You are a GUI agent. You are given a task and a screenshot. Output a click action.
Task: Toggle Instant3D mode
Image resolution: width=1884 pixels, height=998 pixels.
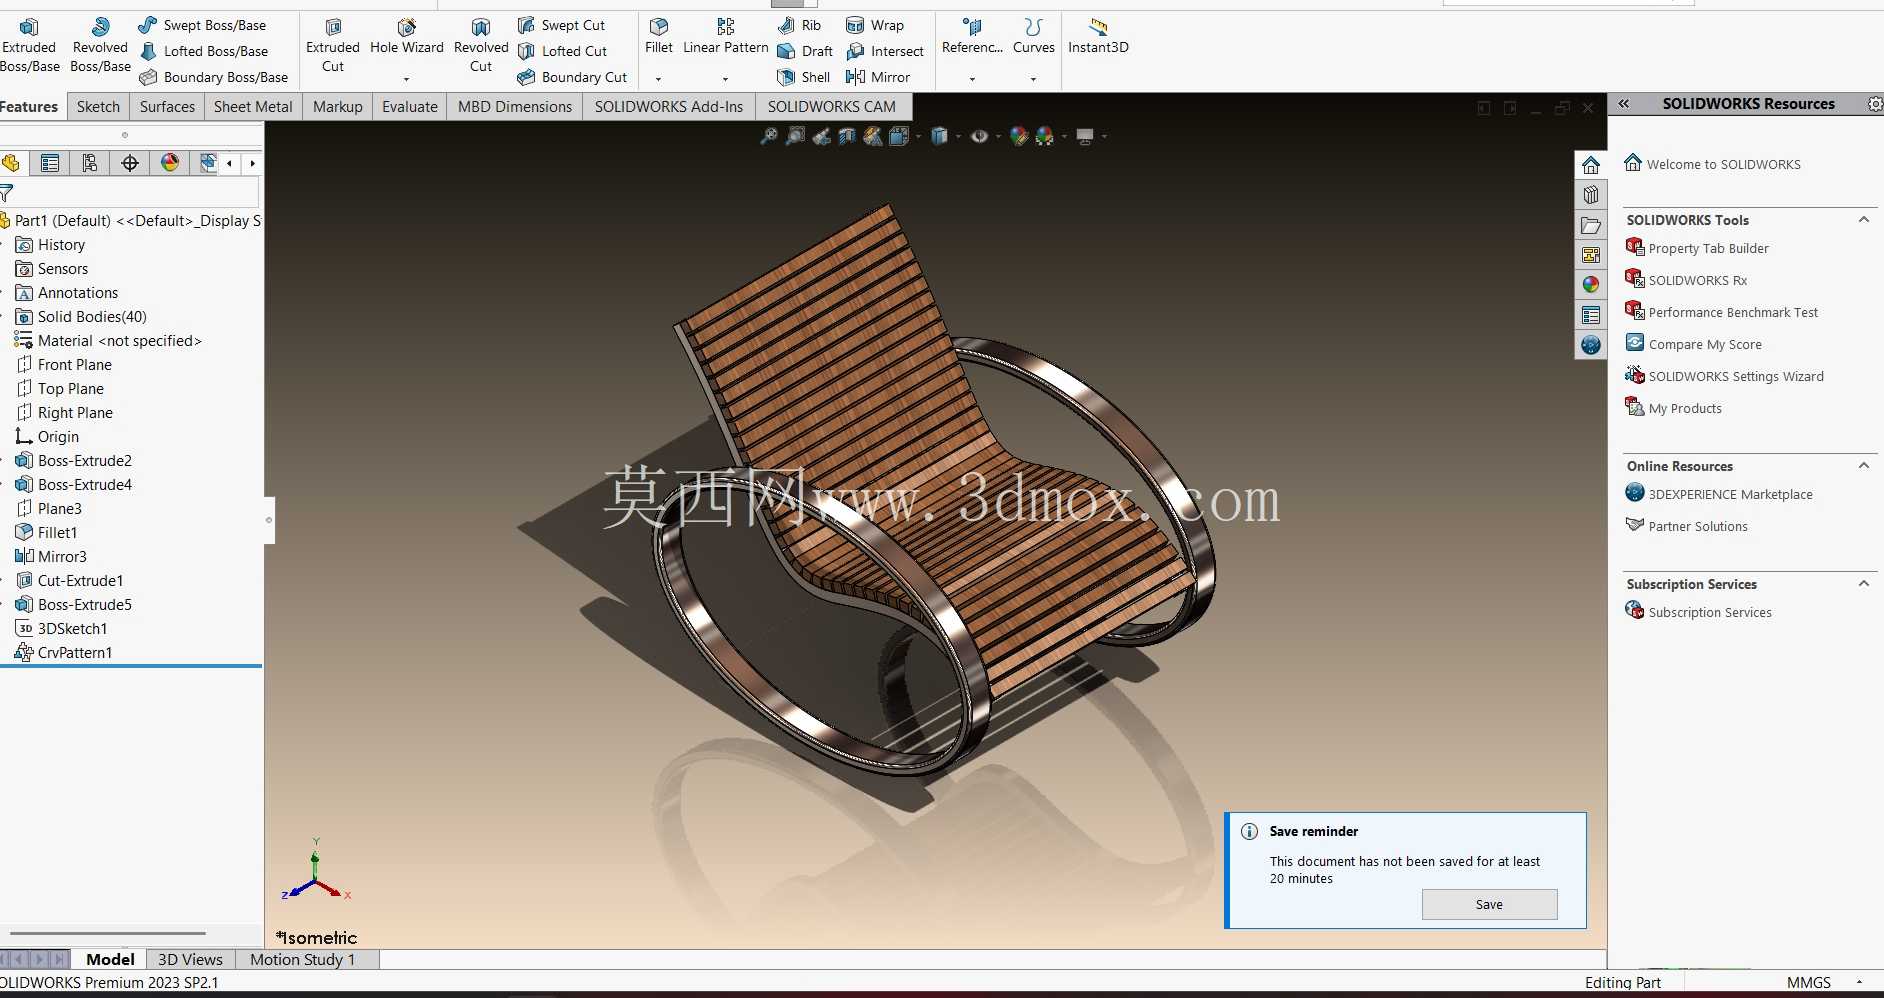(x=1098, y=37)
